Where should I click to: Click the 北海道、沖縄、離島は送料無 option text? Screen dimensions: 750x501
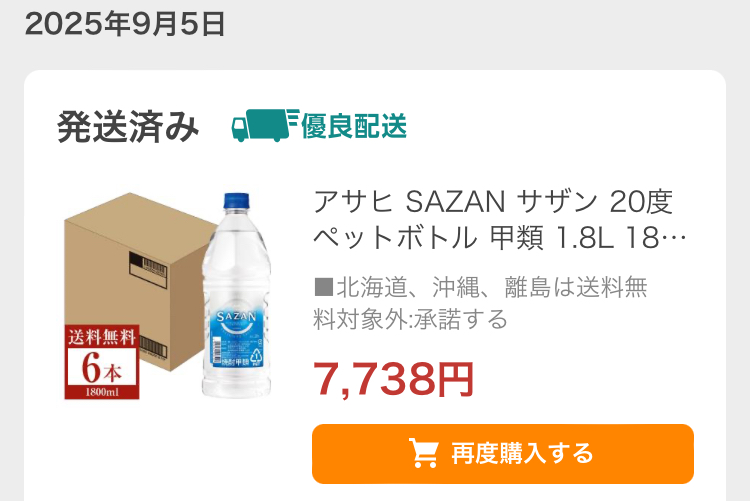coord(492,287)
